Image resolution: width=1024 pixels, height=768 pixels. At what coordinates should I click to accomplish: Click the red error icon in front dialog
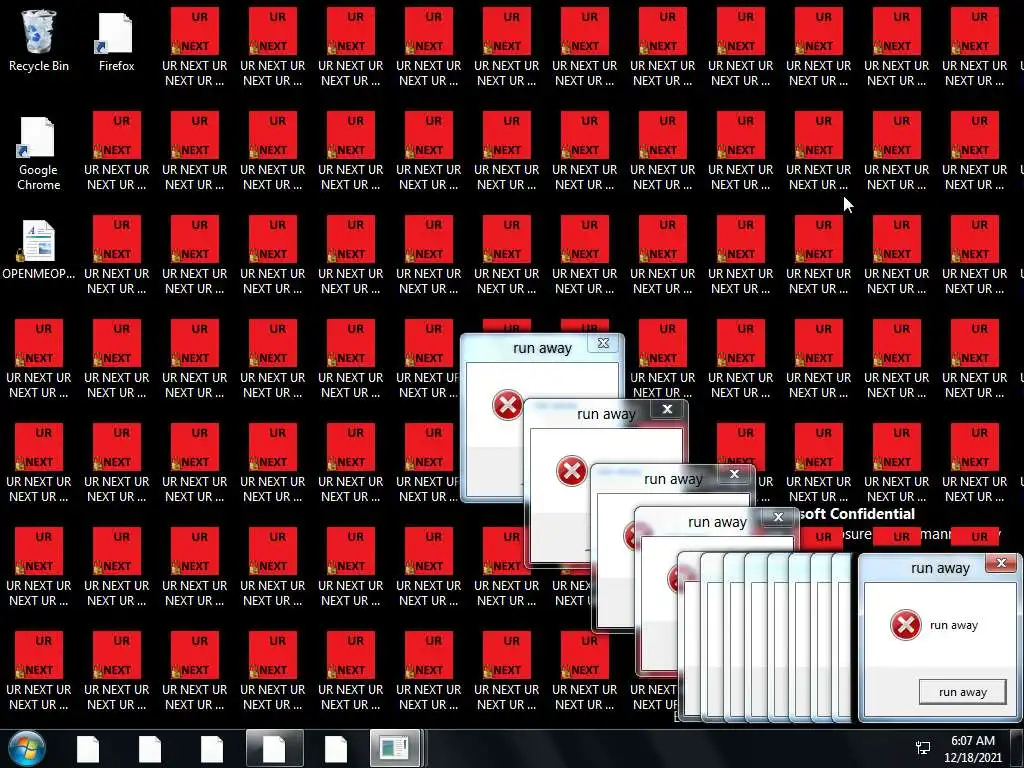point(906,625)
